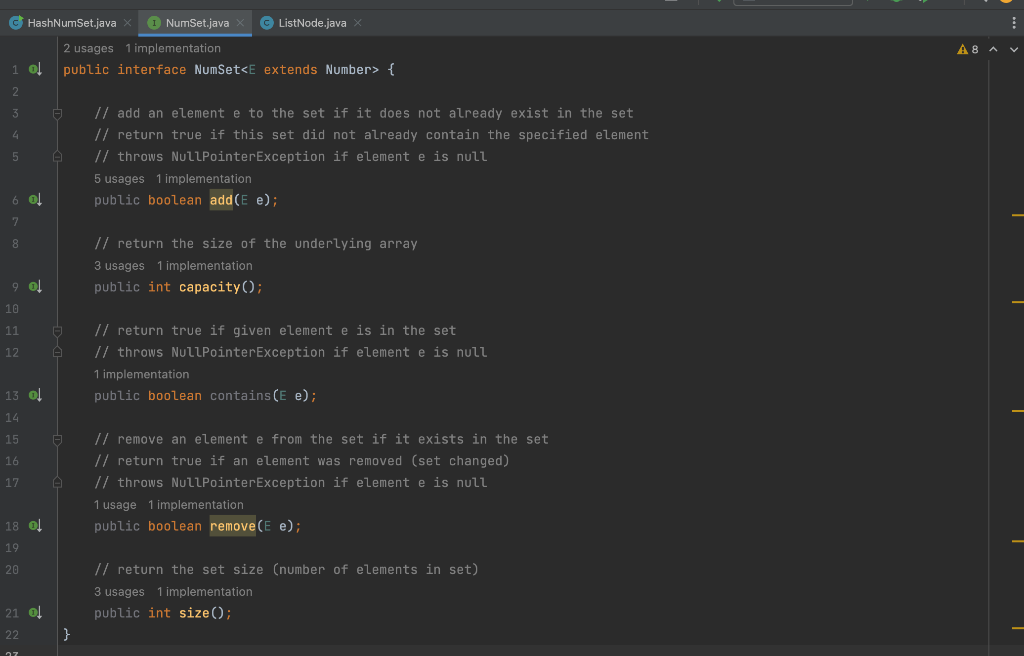
Task: Show '5 usages' of add method
Action: [x=119, y=179]
